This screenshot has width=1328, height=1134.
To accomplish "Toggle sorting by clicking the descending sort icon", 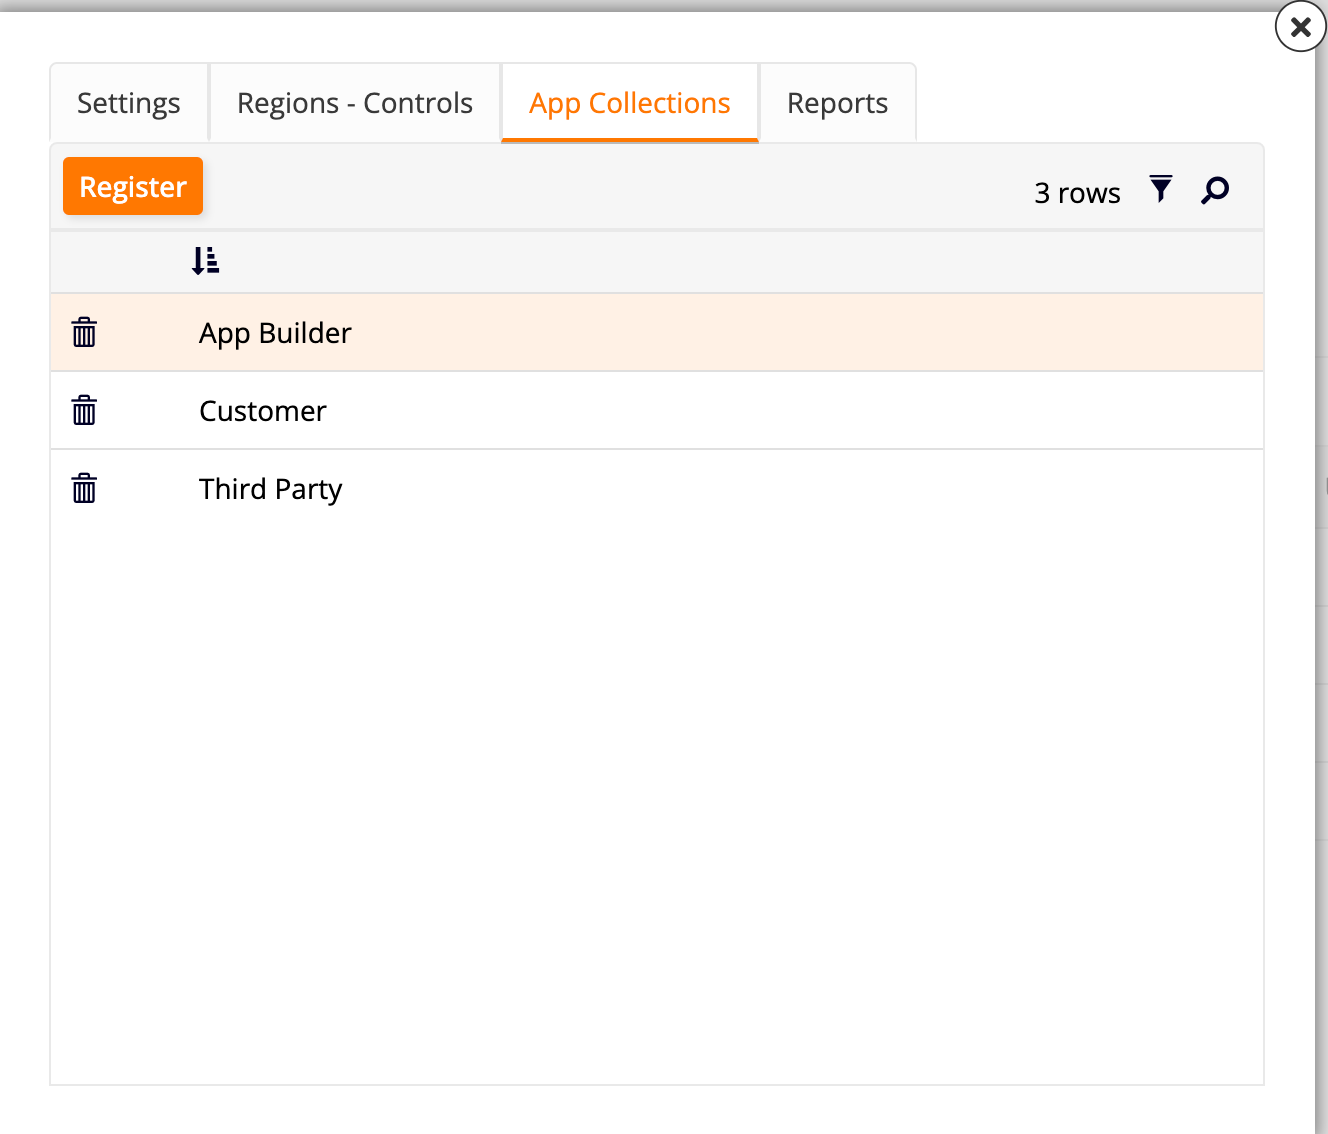I will pos(206,260).
